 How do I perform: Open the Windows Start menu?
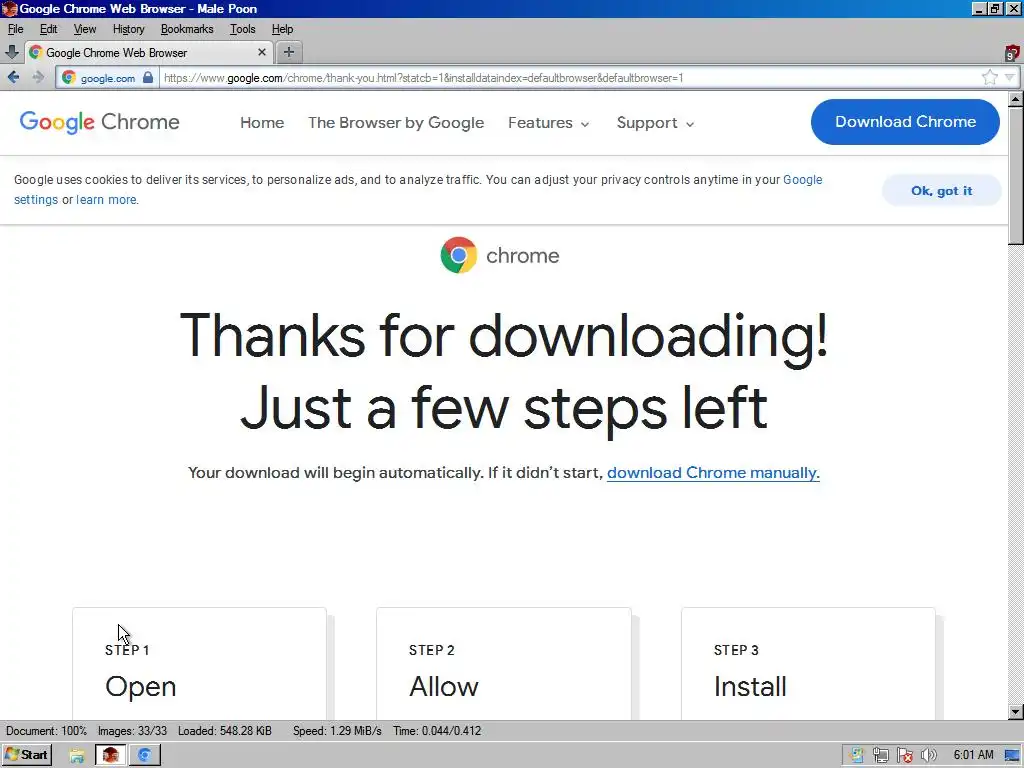[x=26, y=755]
